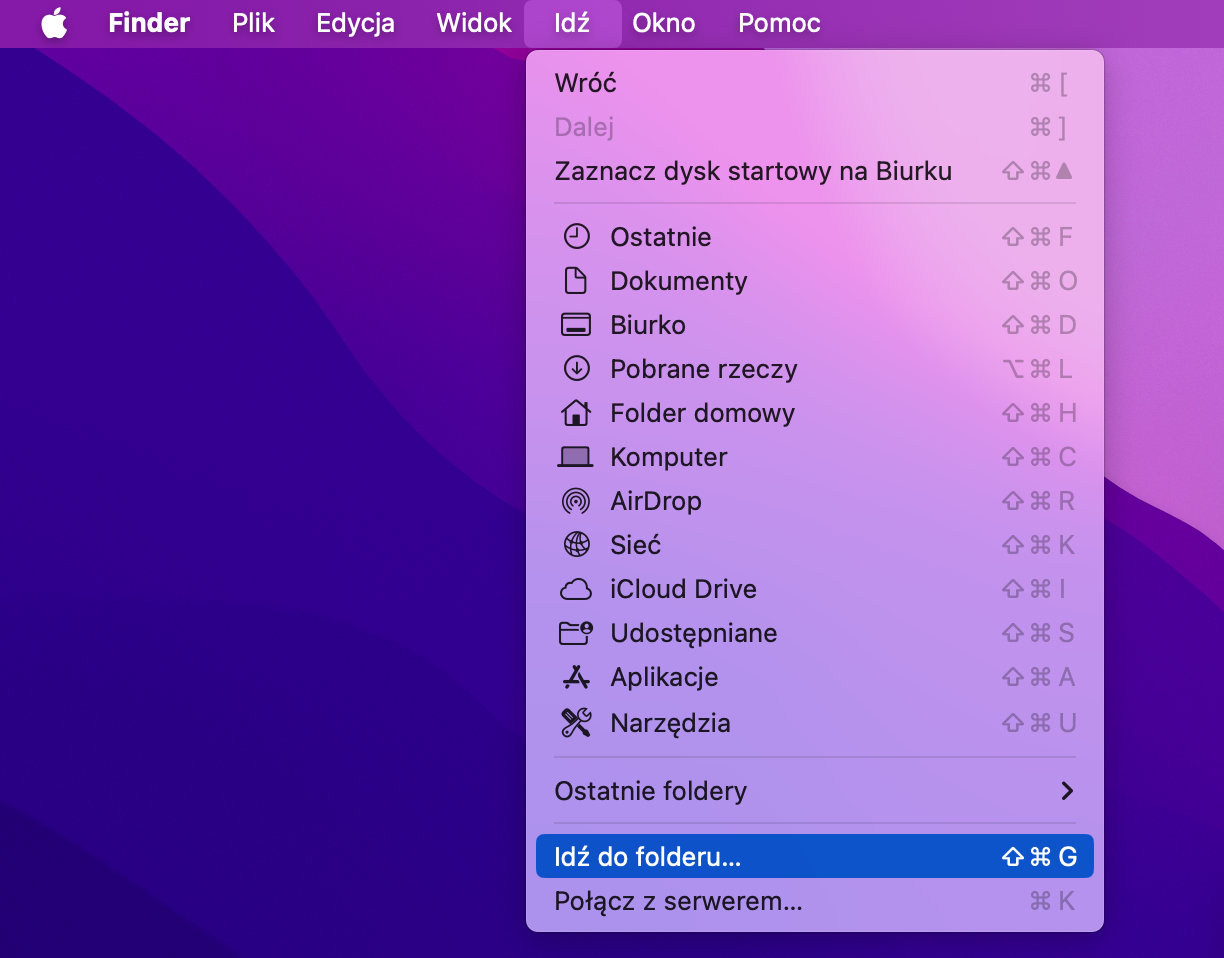Expand the Ostatnie foldery submenu arrow
The width and height of the screenshot is (1224, 958).
coord(1067,791)
